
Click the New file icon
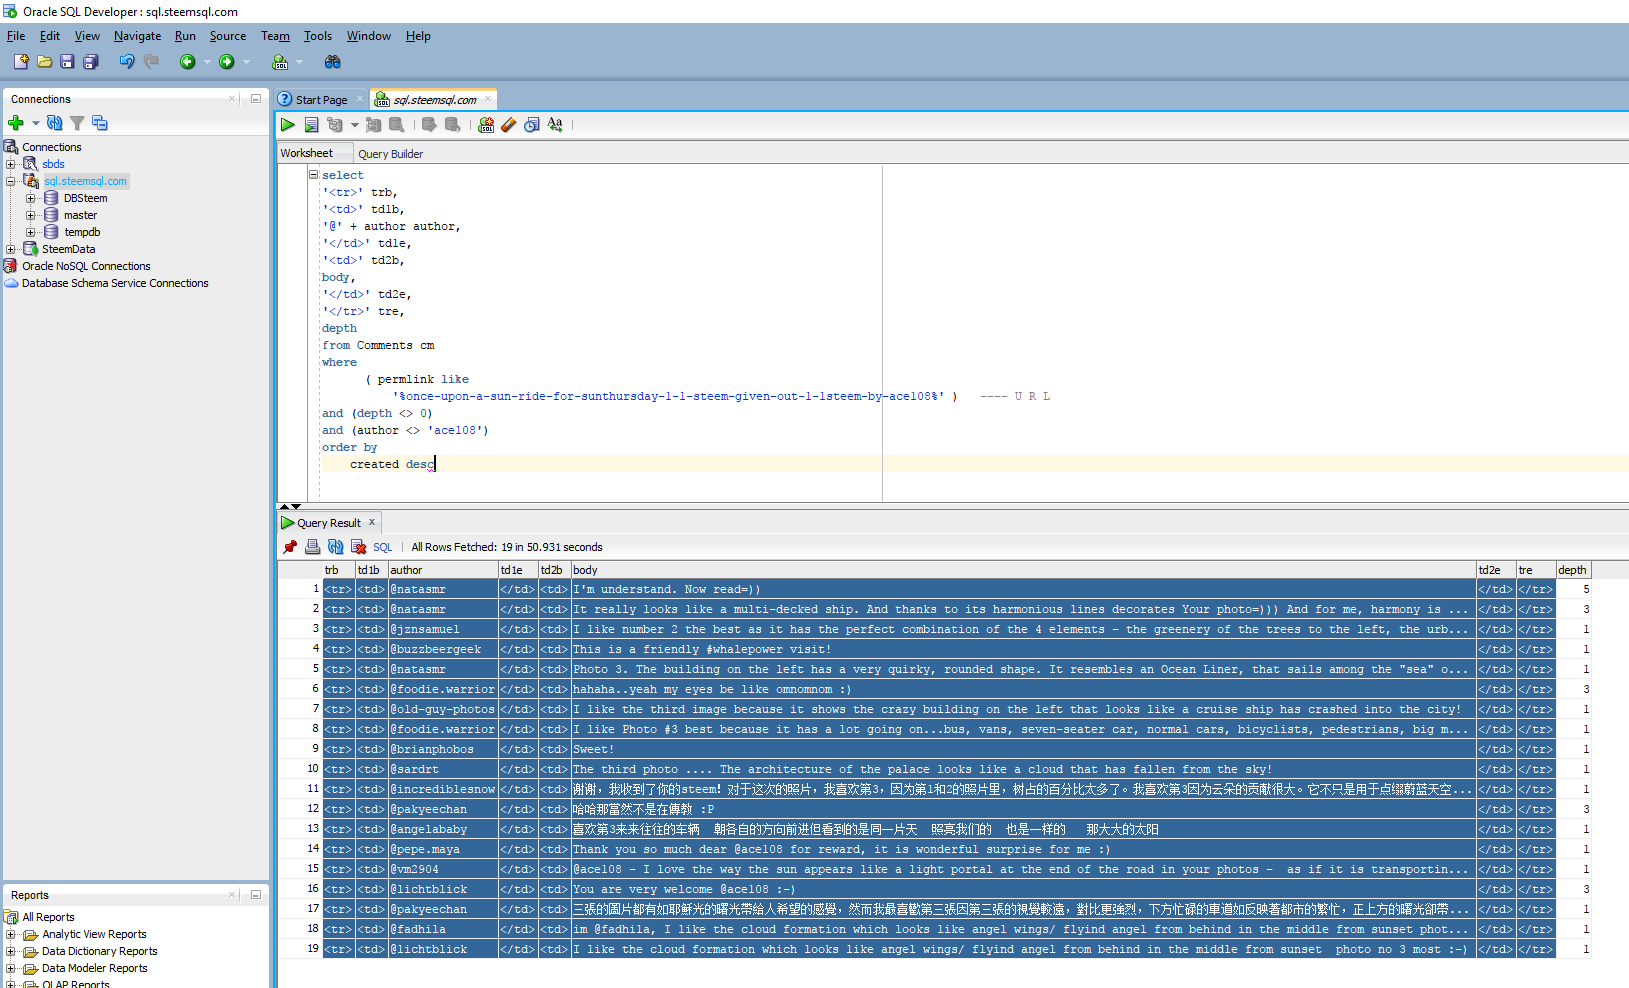point(21,62)
